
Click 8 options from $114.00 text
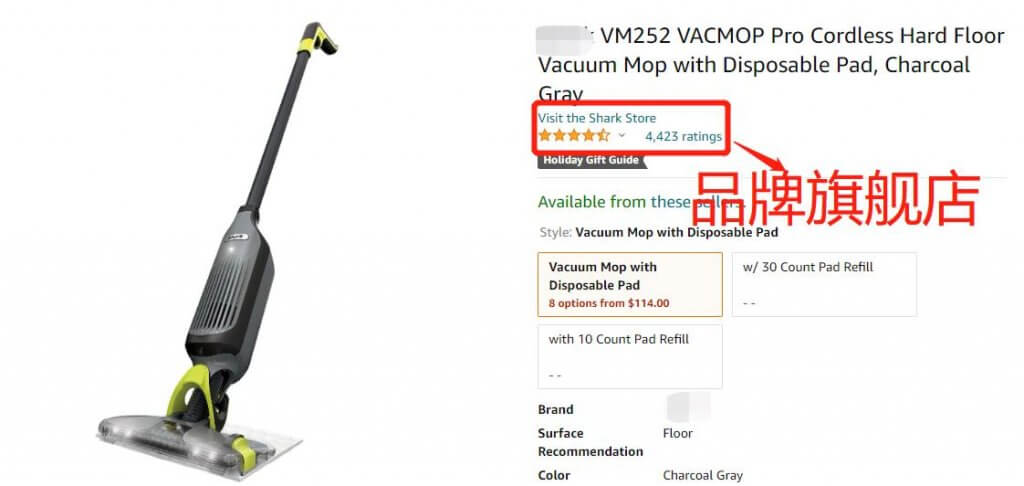pyautogui.click(x=609, y=303)
